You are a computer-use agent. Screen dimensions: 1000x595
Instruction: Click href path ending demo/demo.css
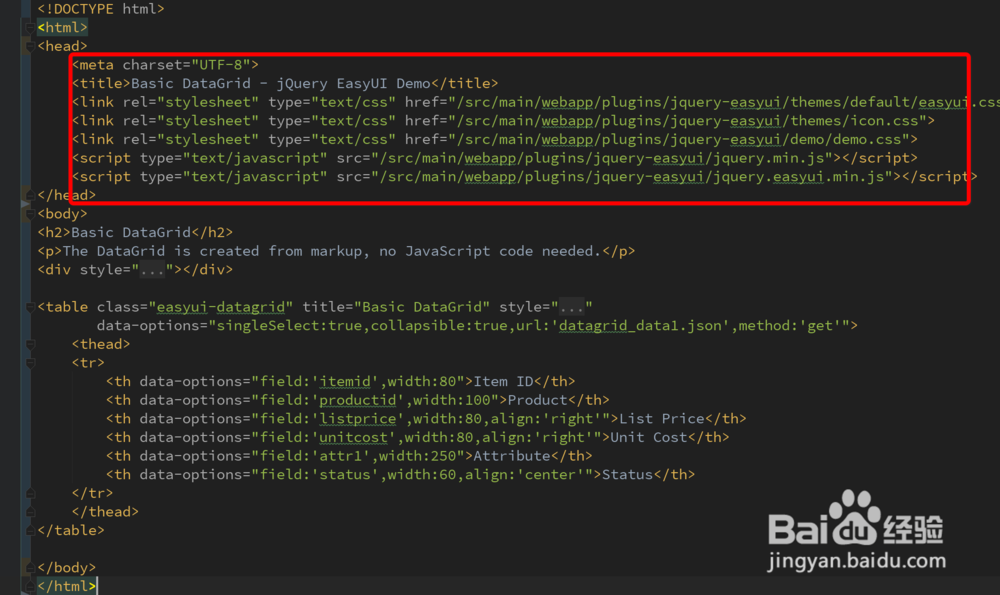[679, 139]
